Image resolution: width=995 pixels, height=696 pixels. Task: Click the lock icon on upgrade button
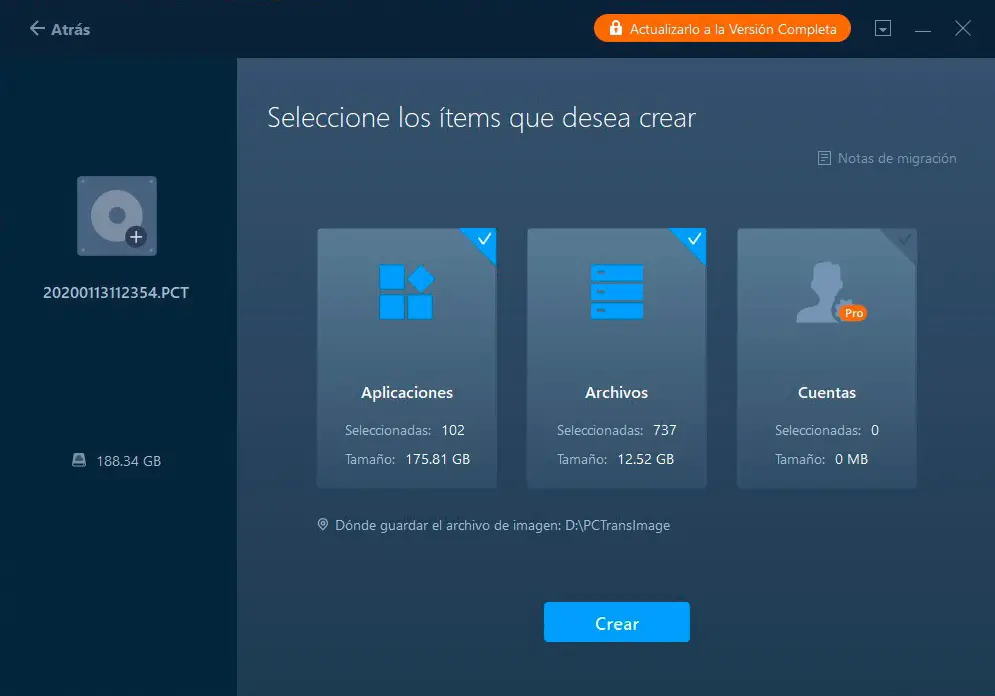click(616, 28)
